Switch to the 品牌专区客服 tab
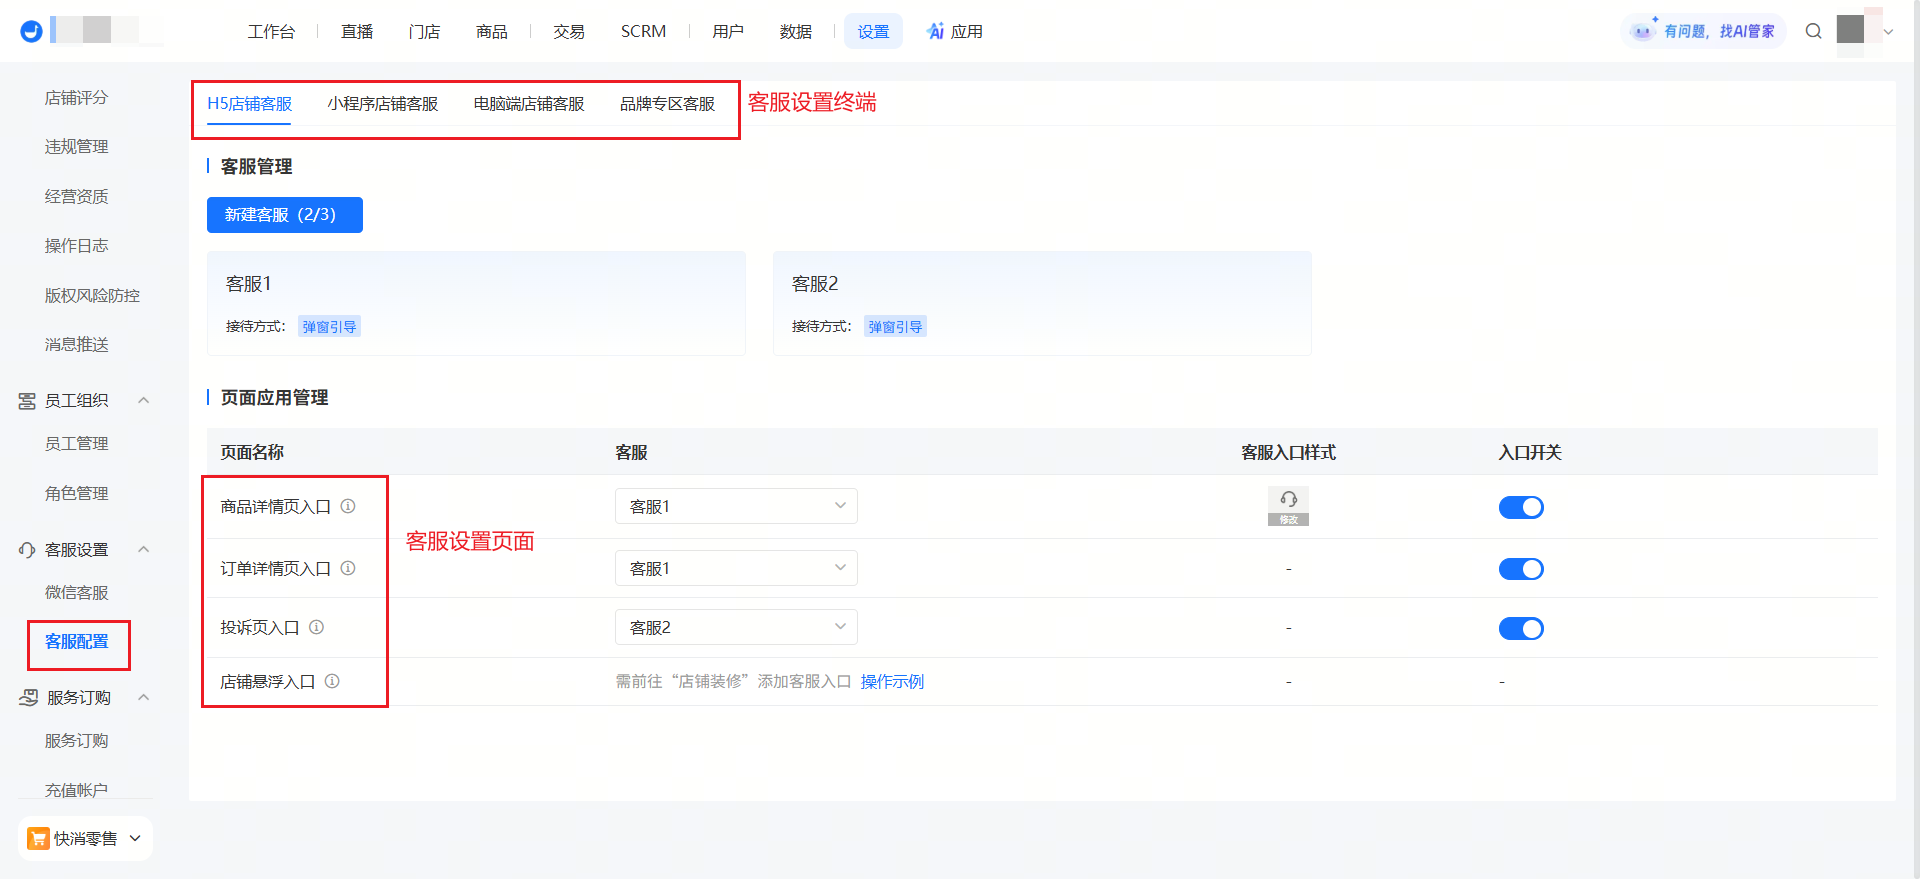 [x=667, y=104]
